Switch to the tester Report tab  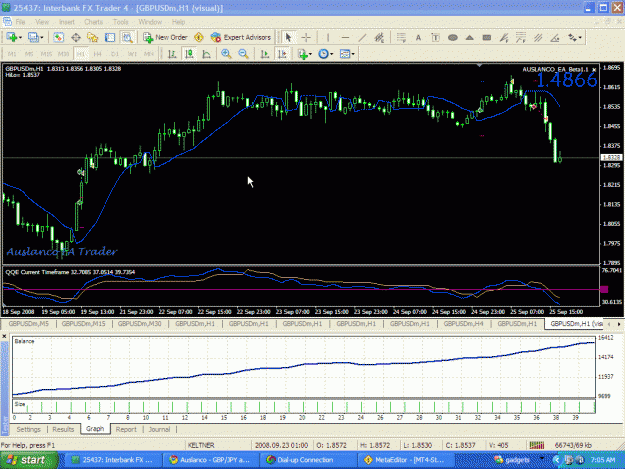[126, 430]
